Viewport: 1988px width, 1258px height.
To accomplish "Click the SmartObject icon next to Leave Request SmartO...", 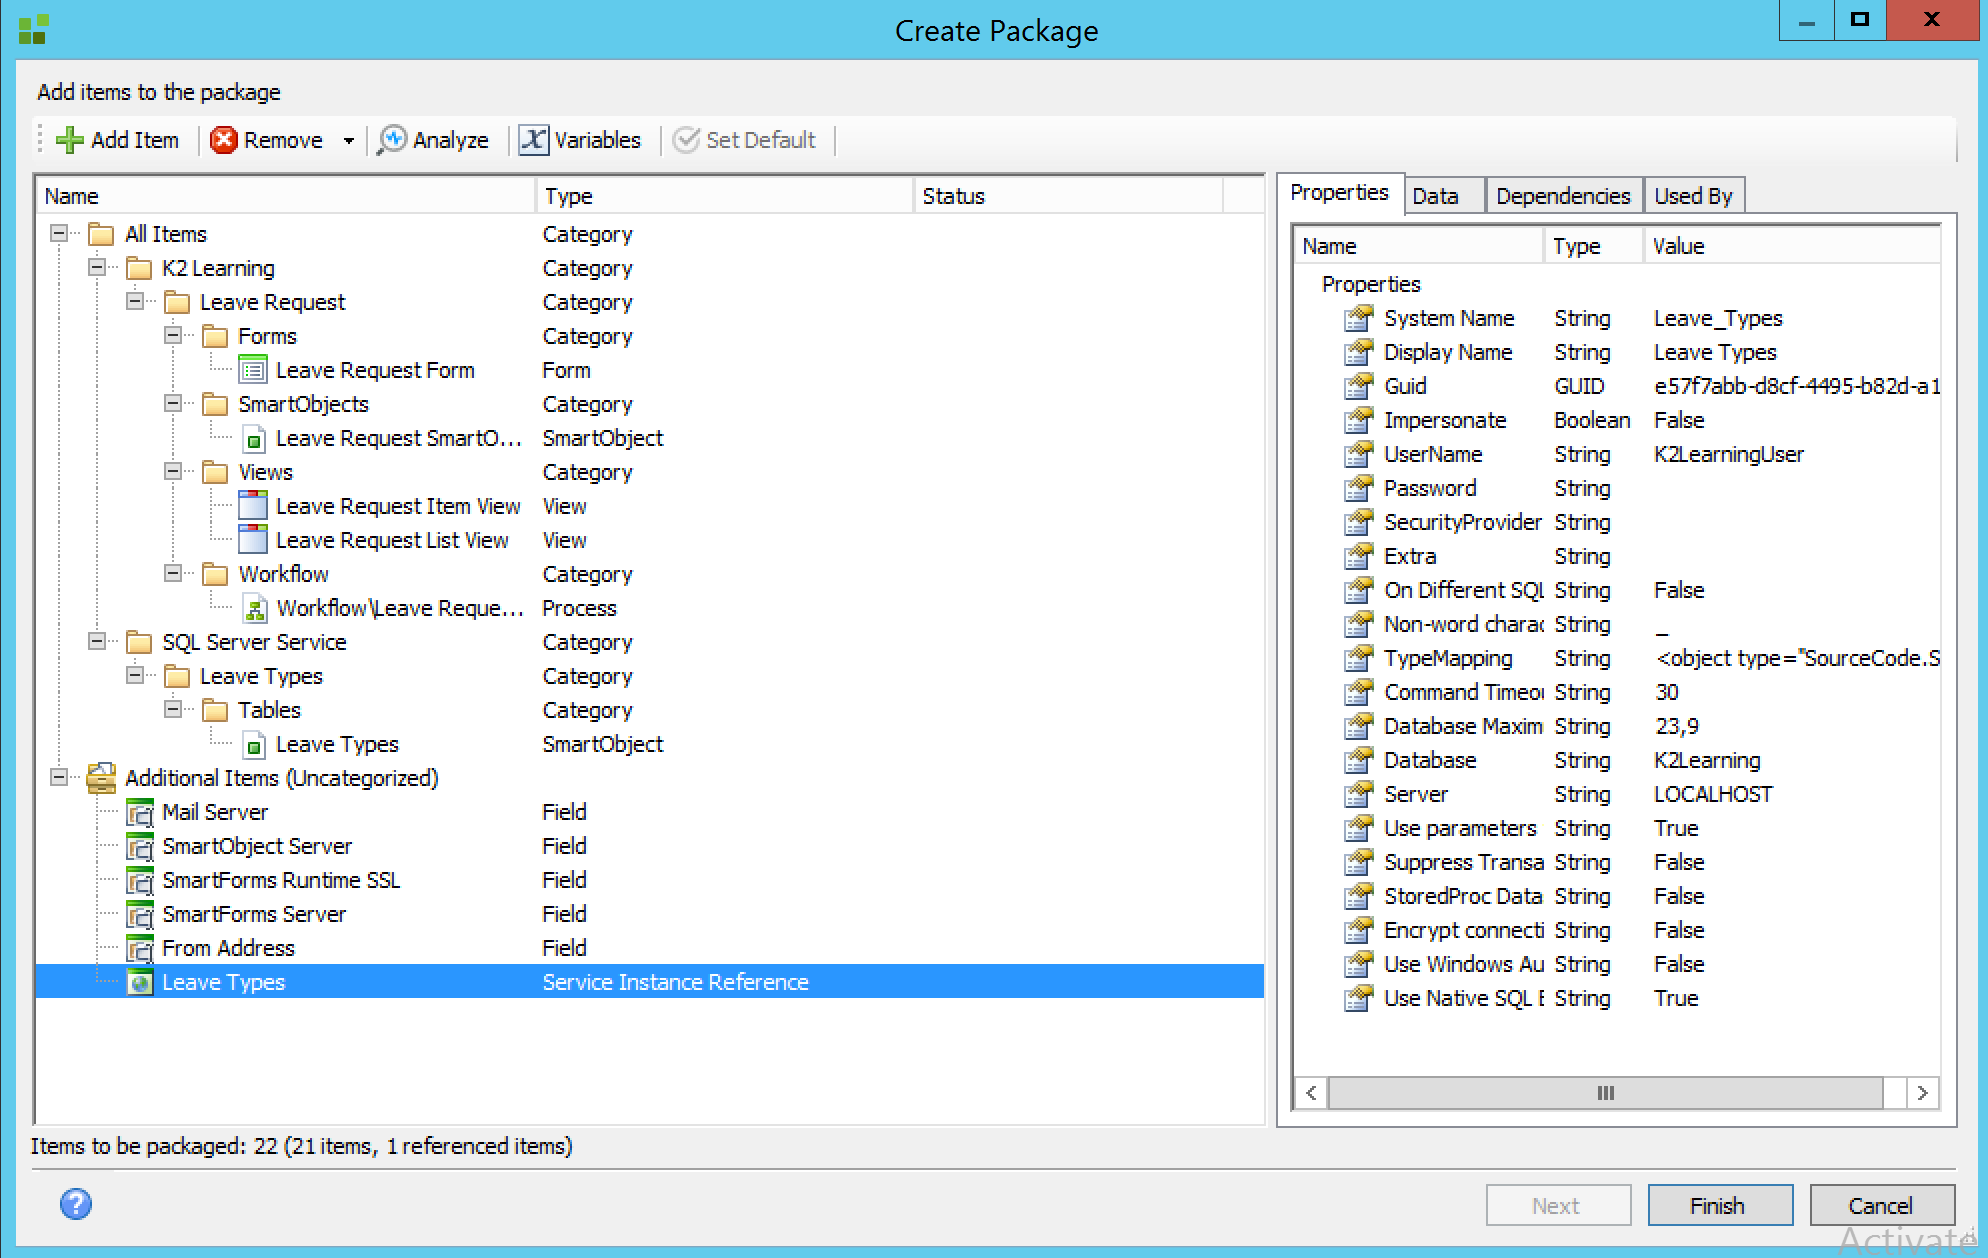I will pos(254,438).
